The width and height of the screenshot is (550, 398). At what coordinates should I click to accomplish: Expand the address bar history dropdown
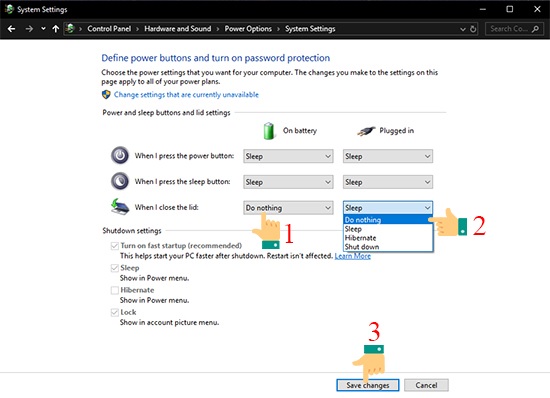pos(463,29)
